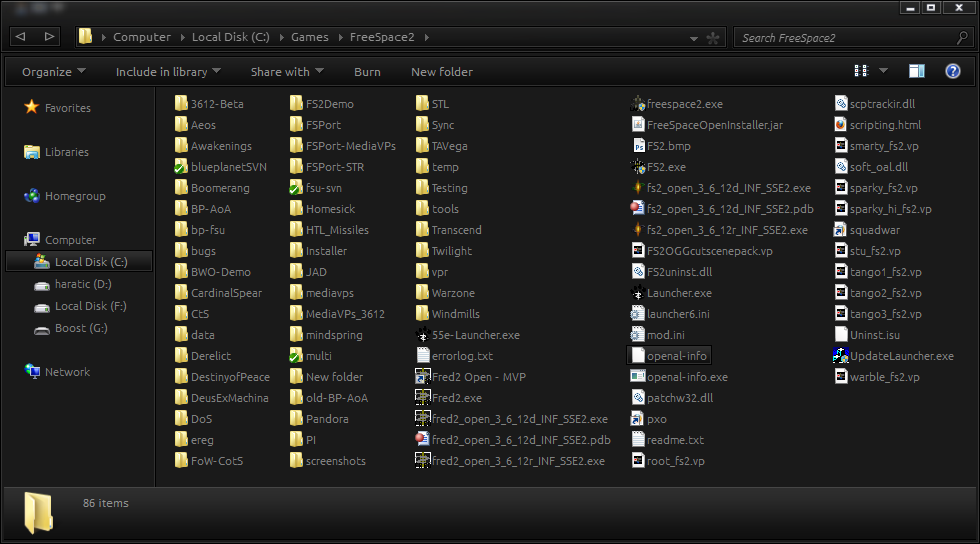This screenshot has width=980, height=544.
Task: Select UpdateLauncher.exe file
Action: point(894,356)
